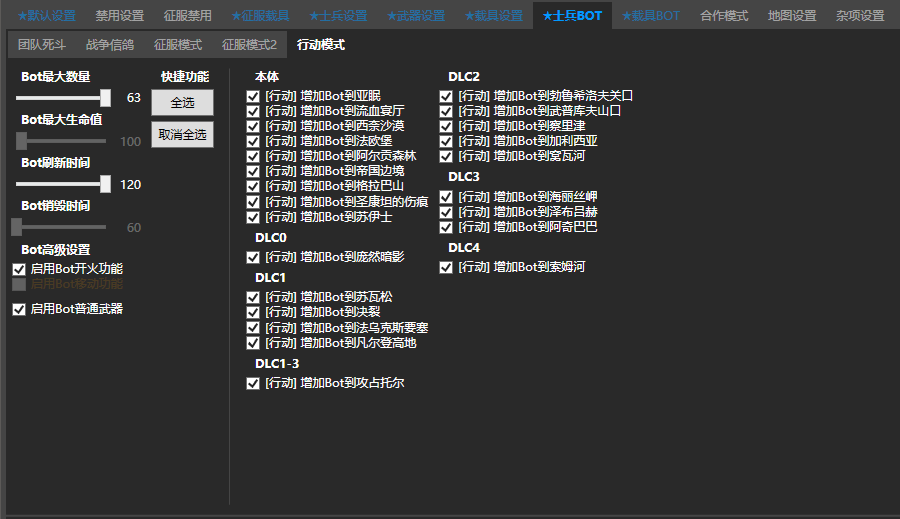Switch to the 团队死斗 sub-tab
The image size is (900, 519).
point(41,45)
